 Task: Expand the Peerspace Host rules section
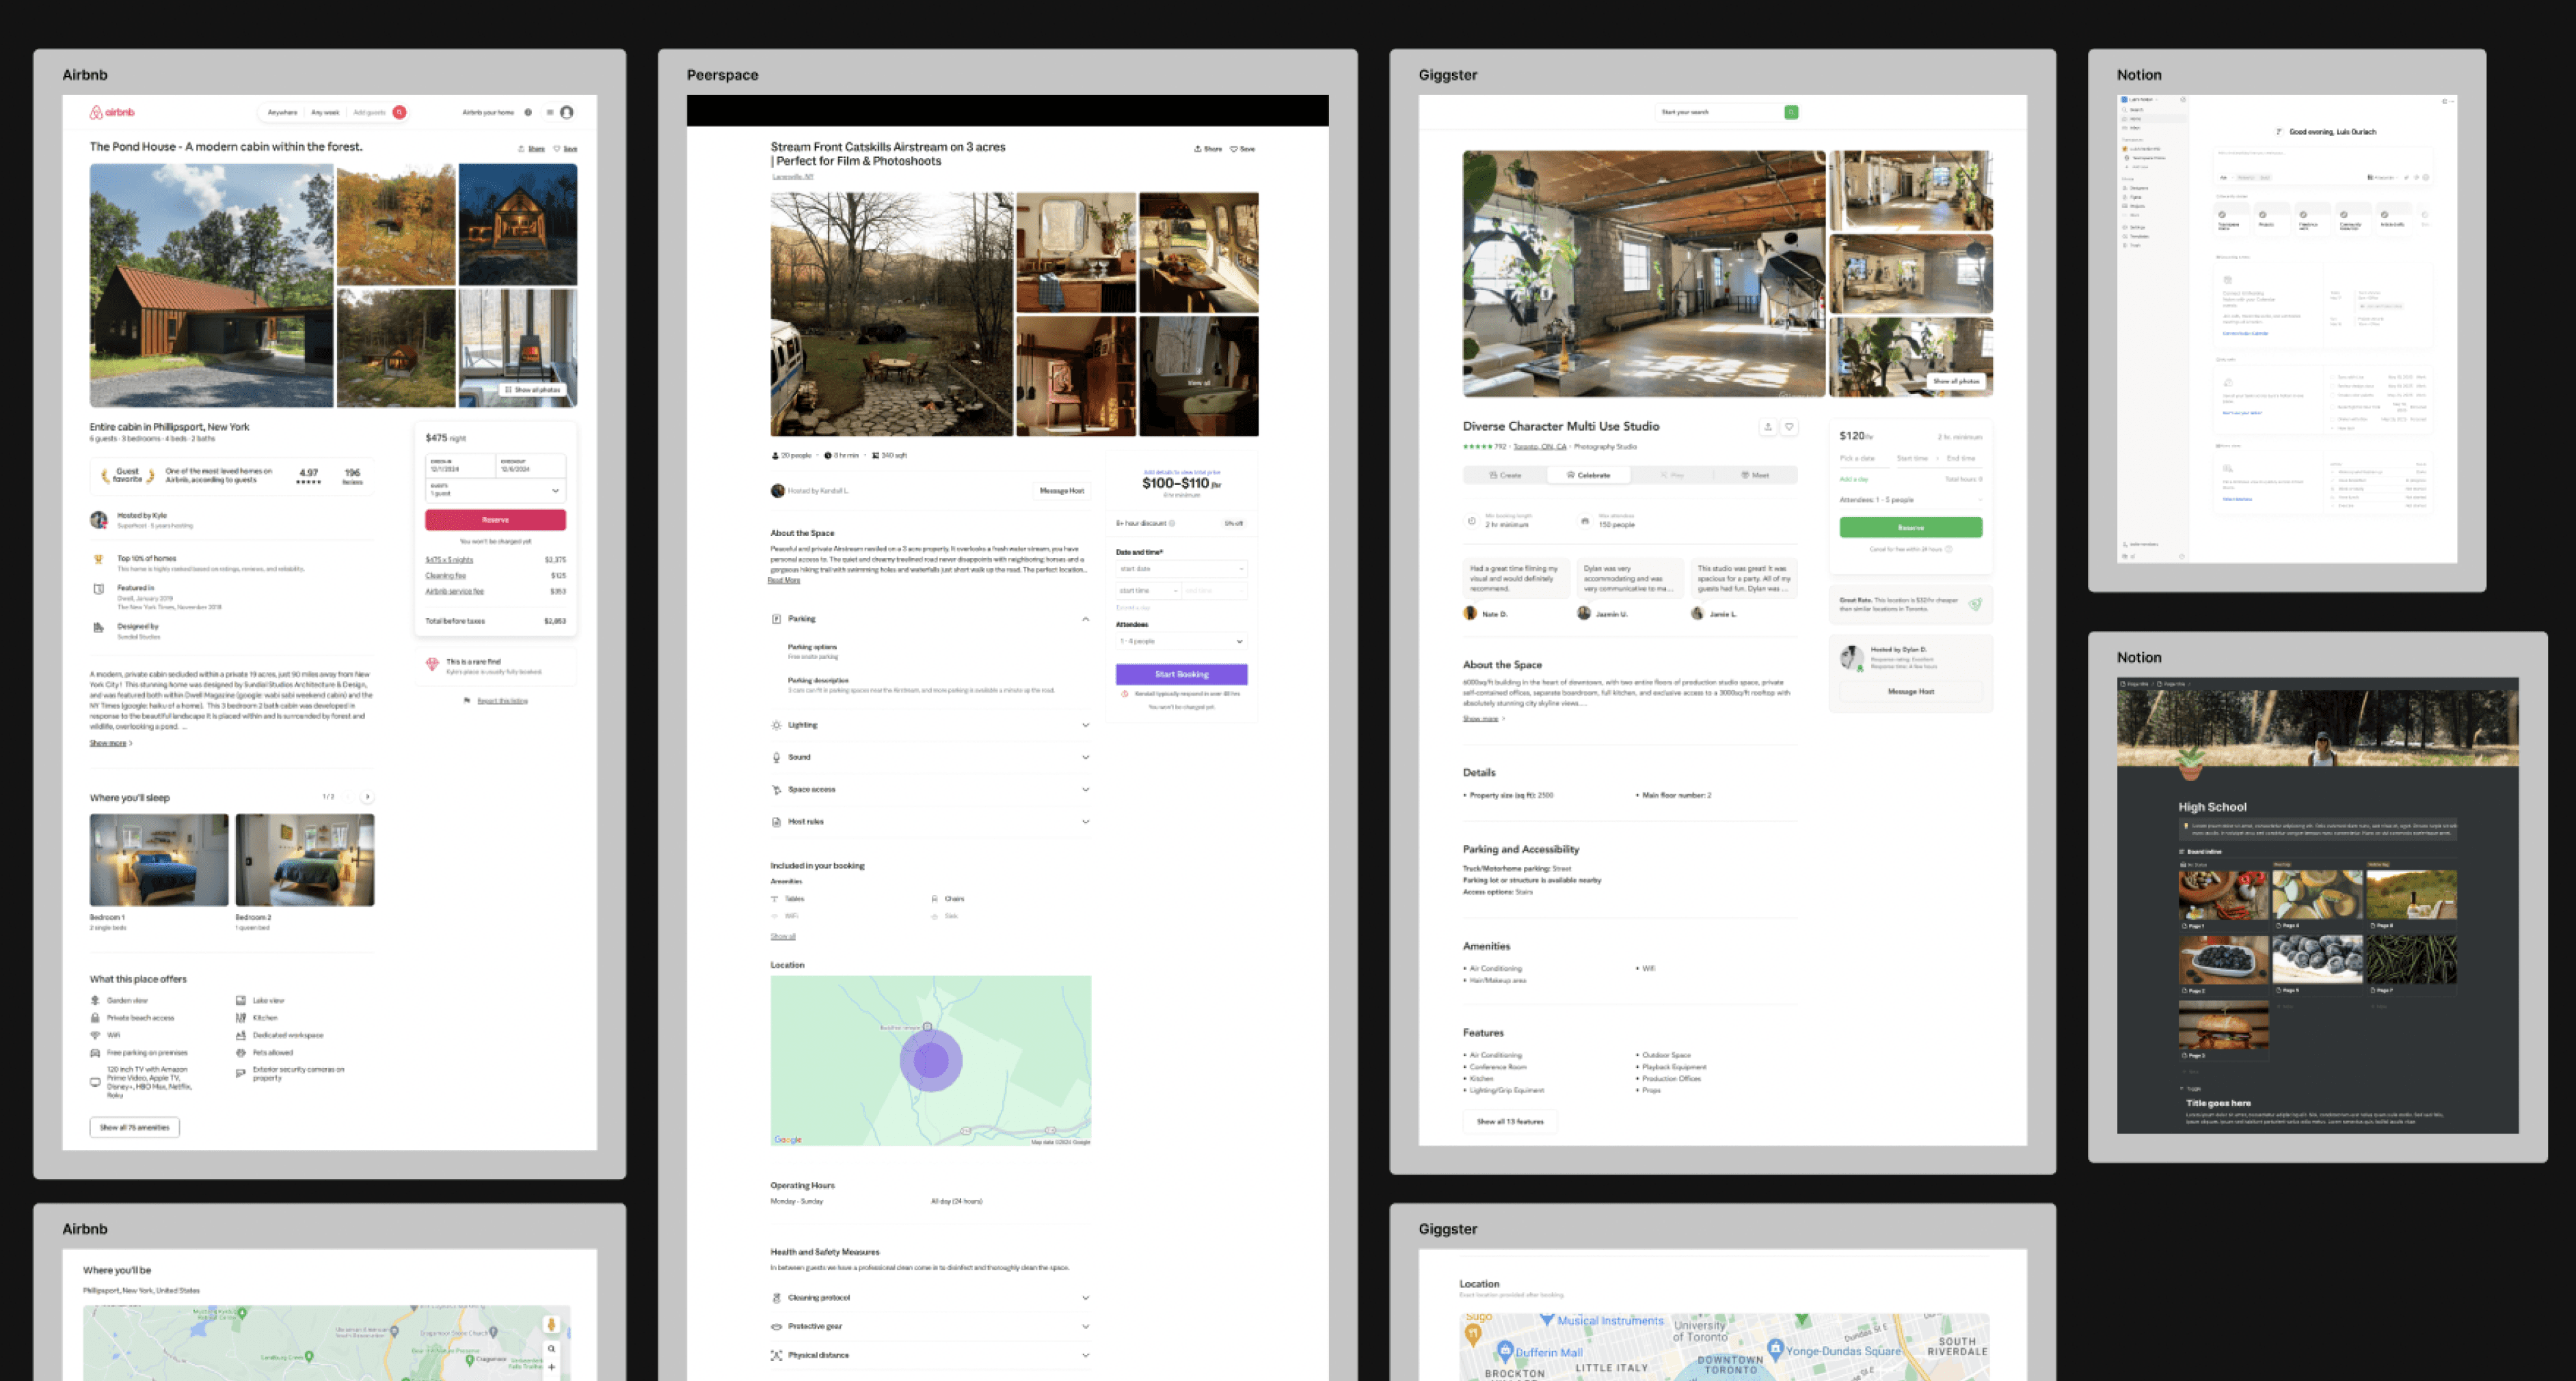[x=1085, y=822]
